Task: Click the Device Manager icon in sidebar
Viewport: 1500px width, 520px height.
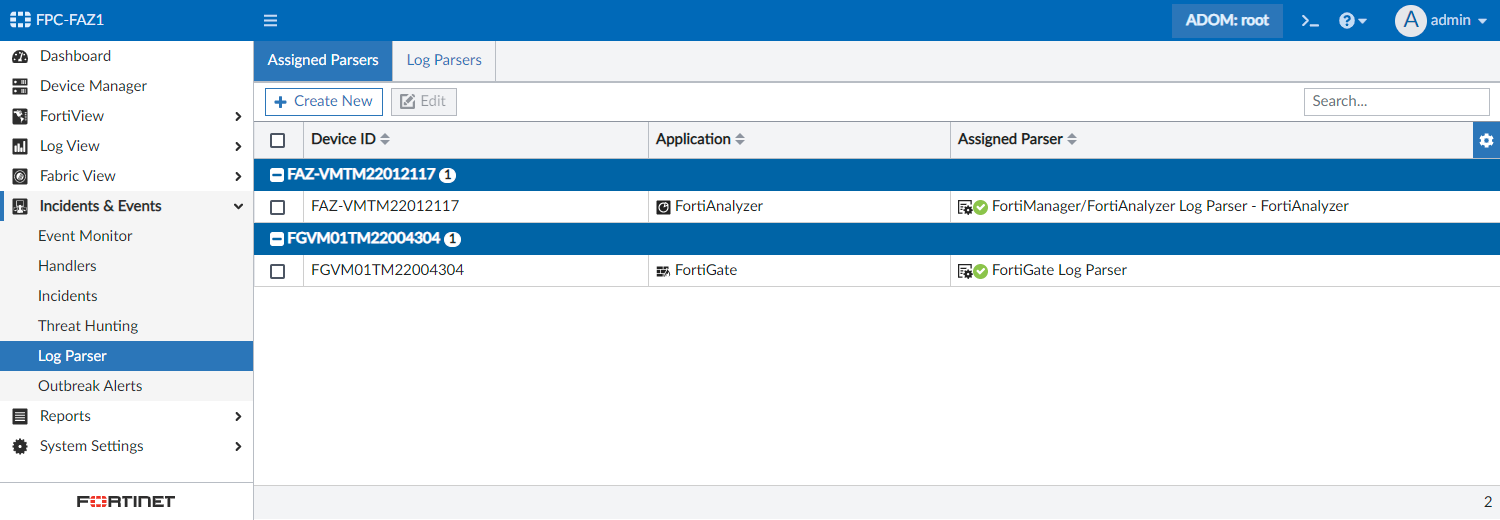Action: point(20,86)
